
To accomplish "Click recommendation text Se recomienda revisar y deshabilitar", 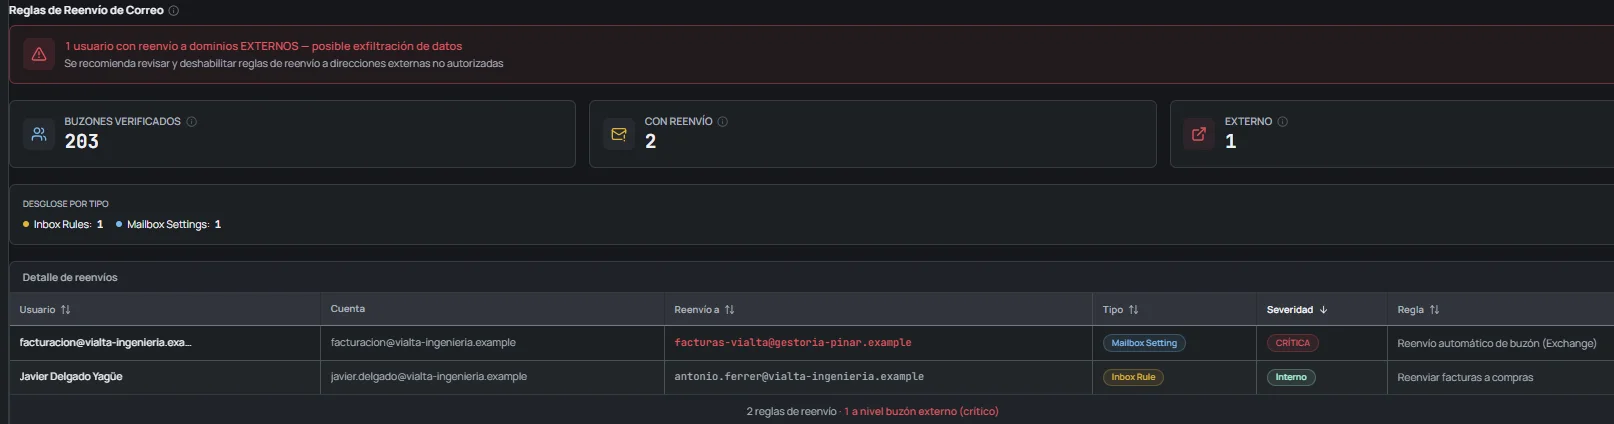I will (284, 63).
